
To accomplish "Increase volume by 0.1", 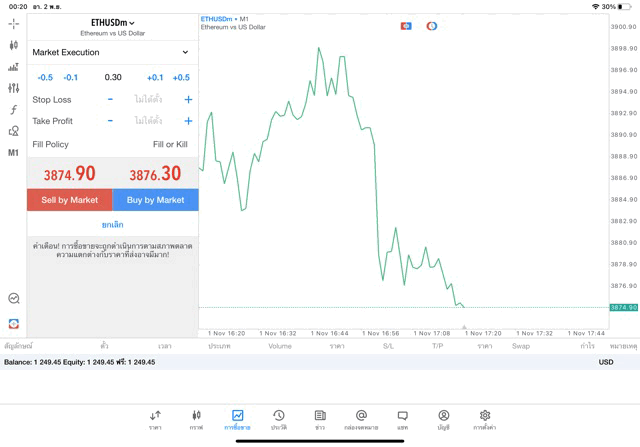I will tap(155, 77).
